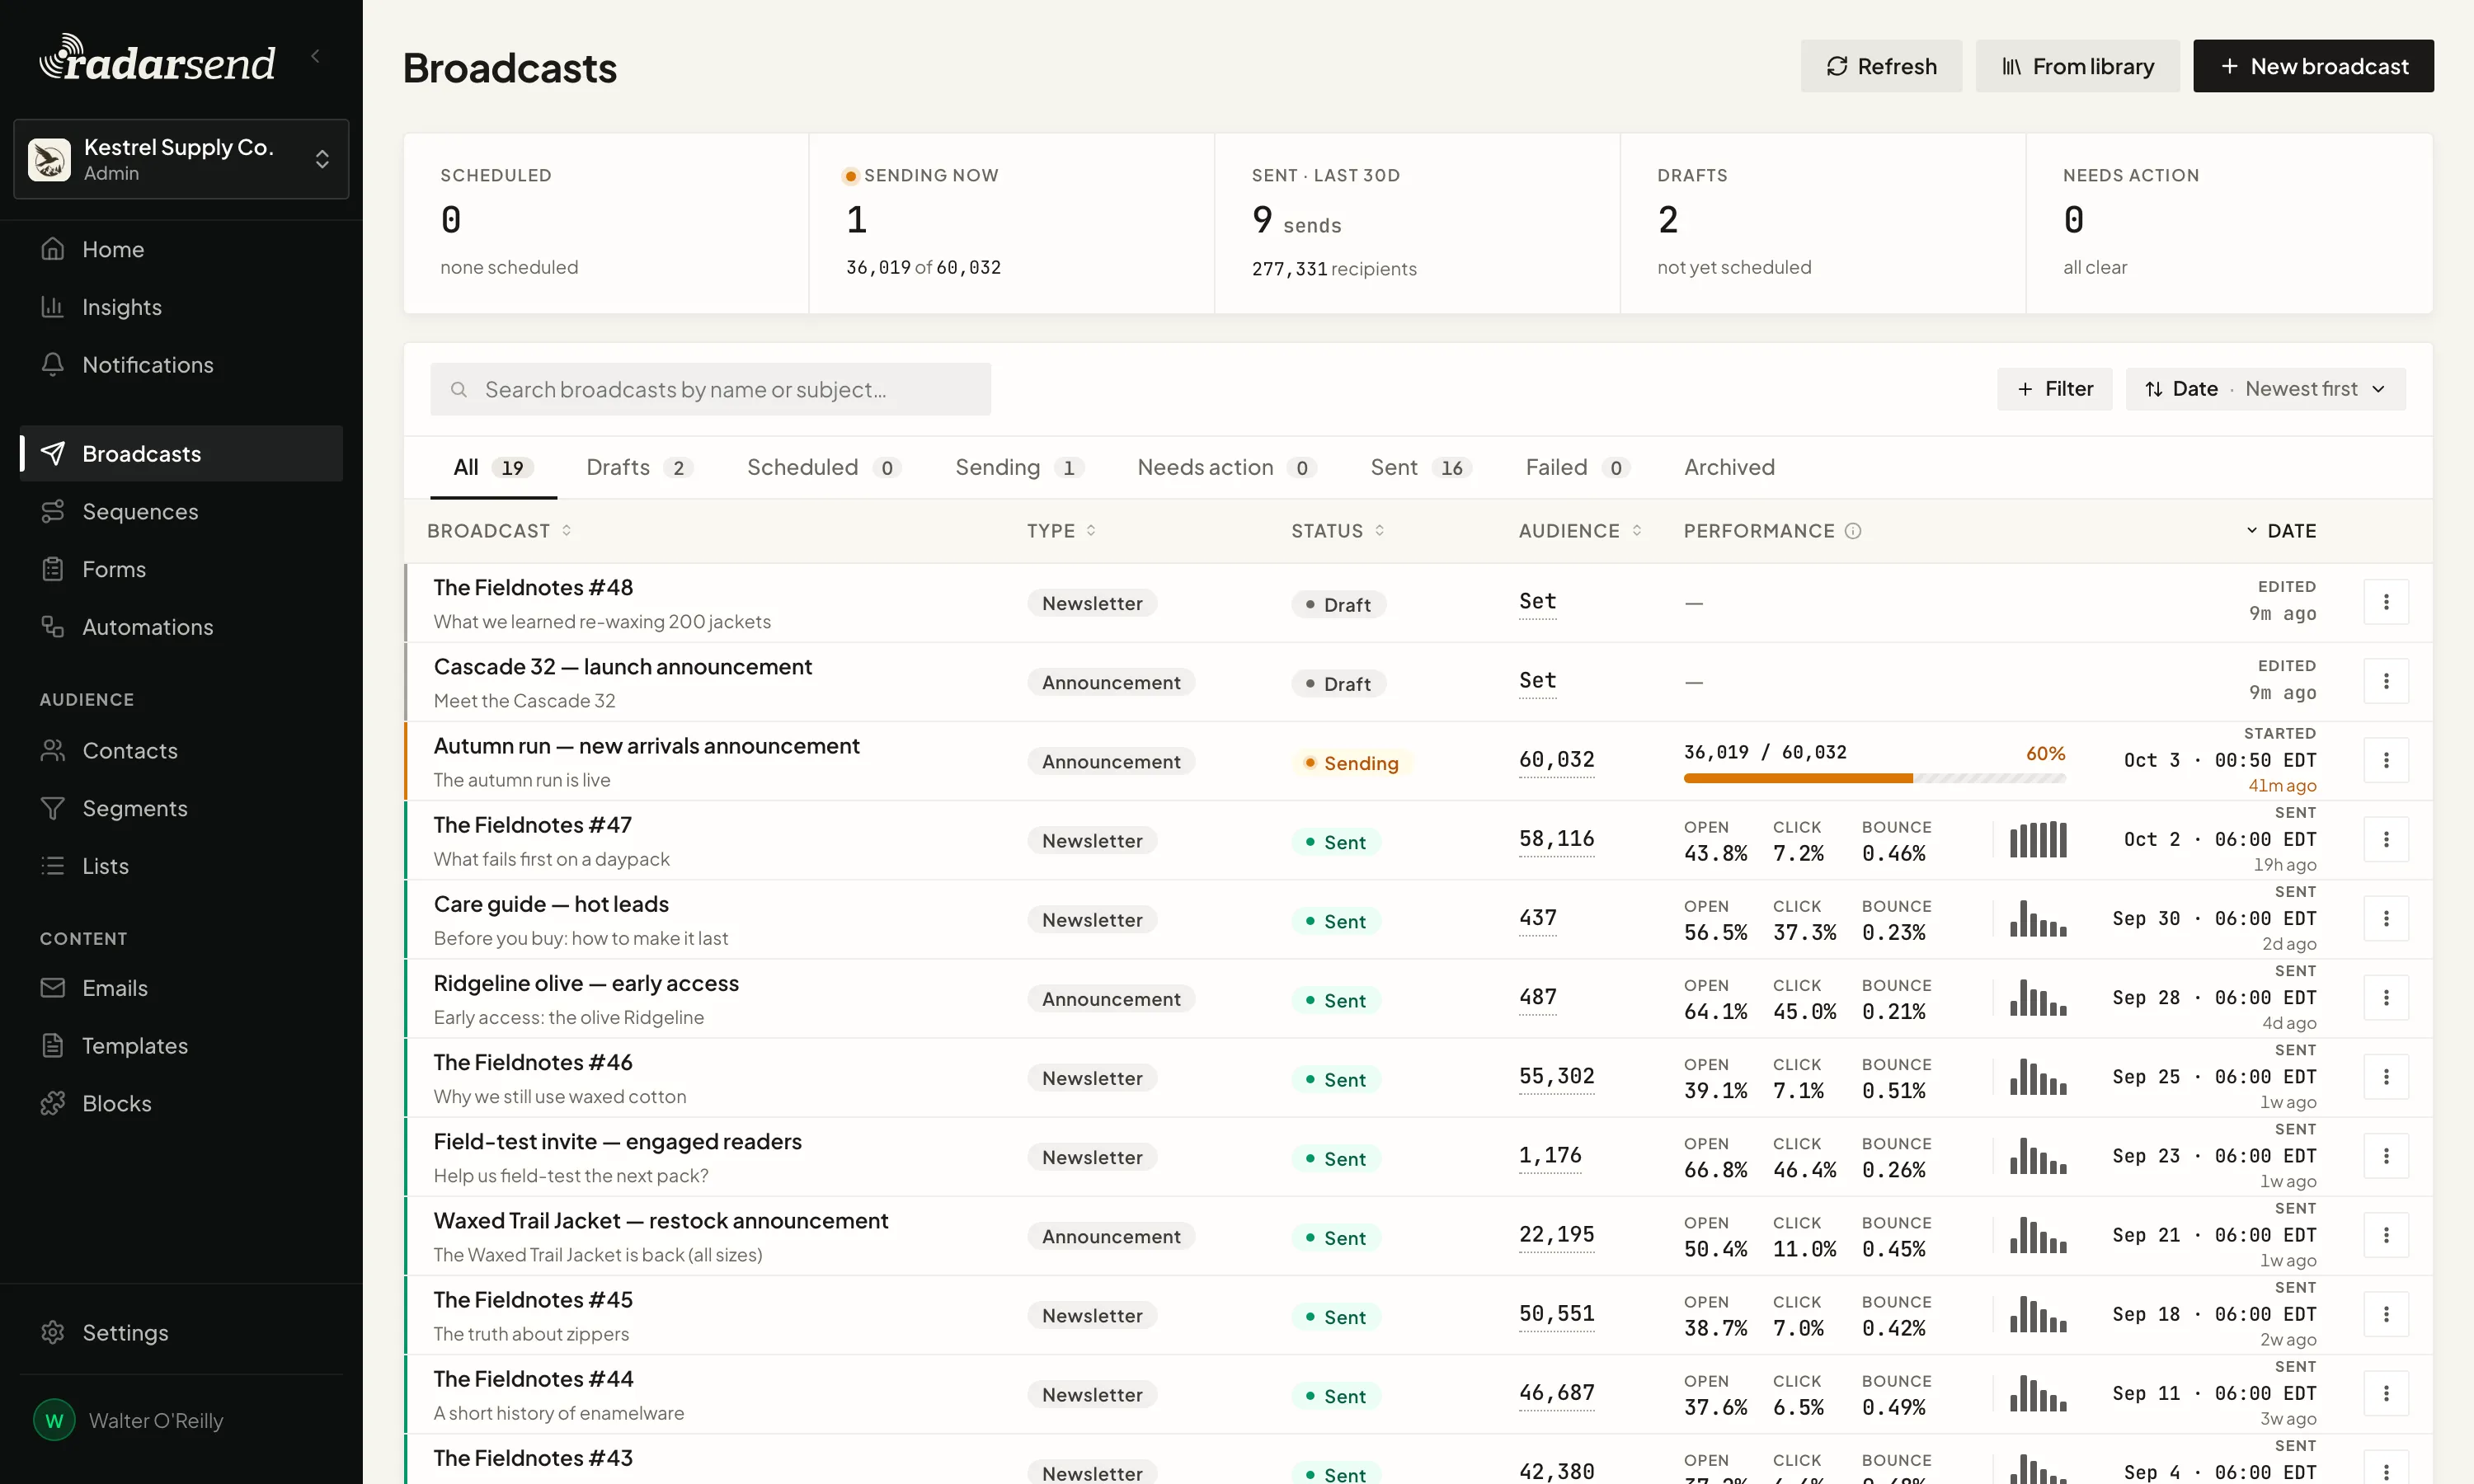This screenshot has width=2474, height=1484.
Task: Open the row menu for Cascade 32 launch announcement
Action: point(2386,681)
